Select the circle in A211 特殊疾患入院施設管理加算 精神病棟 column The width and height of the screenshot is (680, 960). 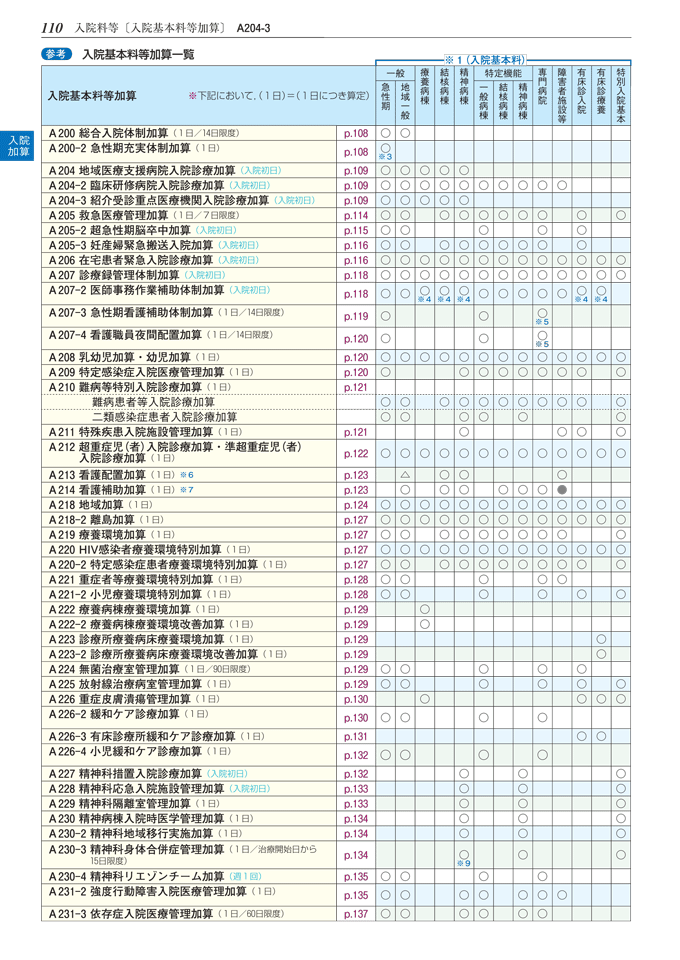[464, 432]
